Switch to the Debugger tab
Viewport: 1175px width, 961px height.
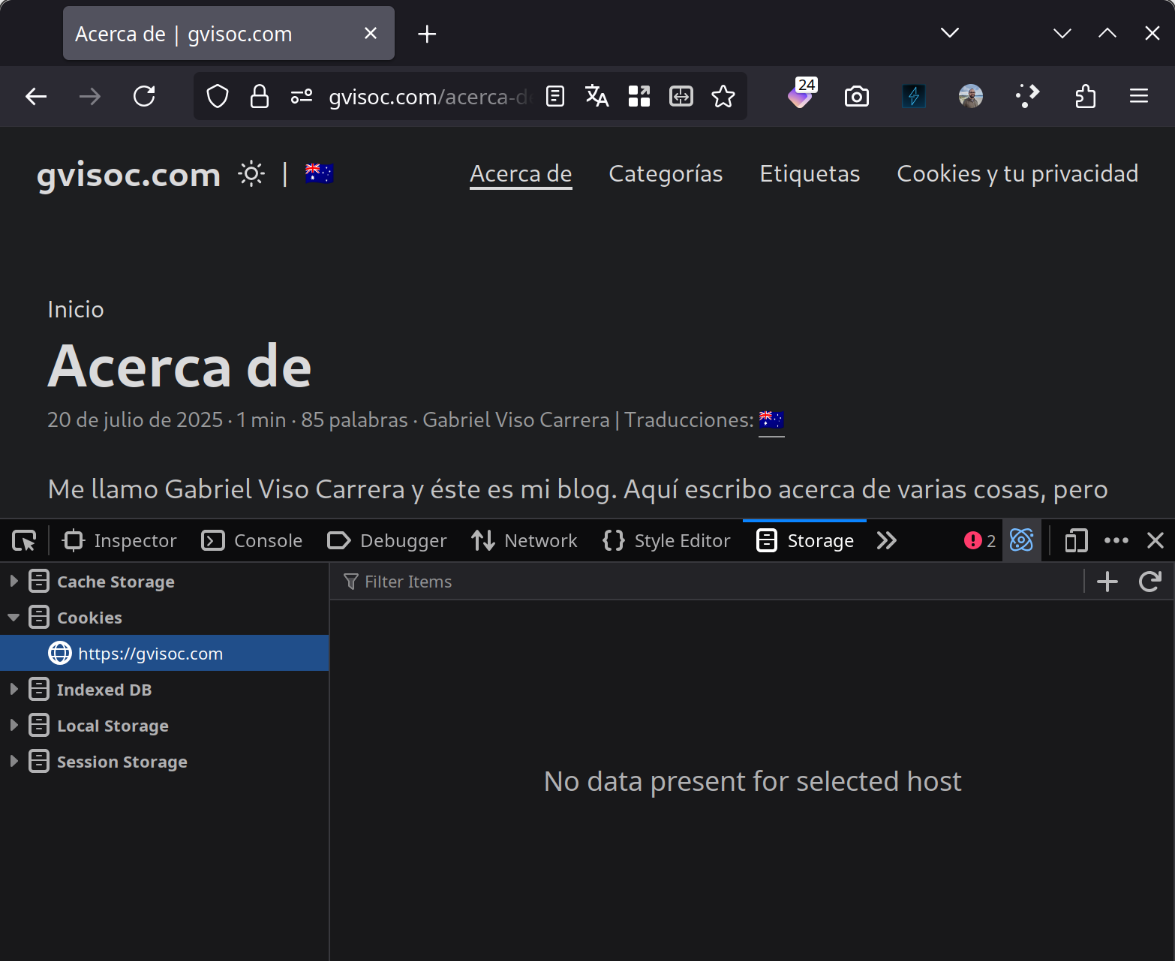387,540
